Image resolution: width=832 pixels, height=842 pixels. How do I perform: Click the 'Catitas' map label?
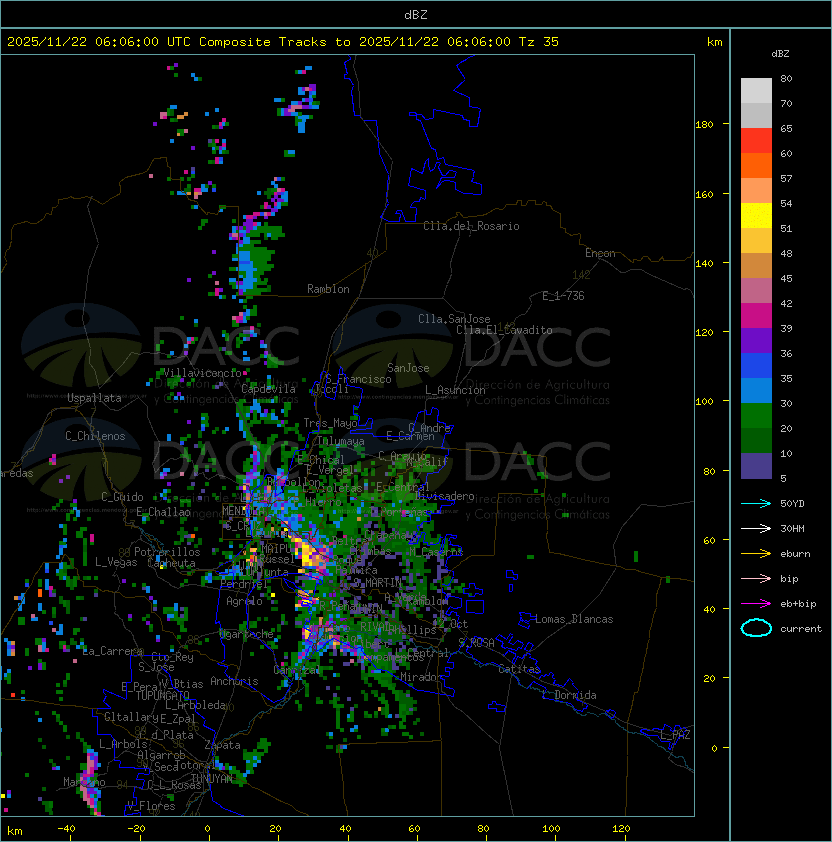tap(519, 669)
